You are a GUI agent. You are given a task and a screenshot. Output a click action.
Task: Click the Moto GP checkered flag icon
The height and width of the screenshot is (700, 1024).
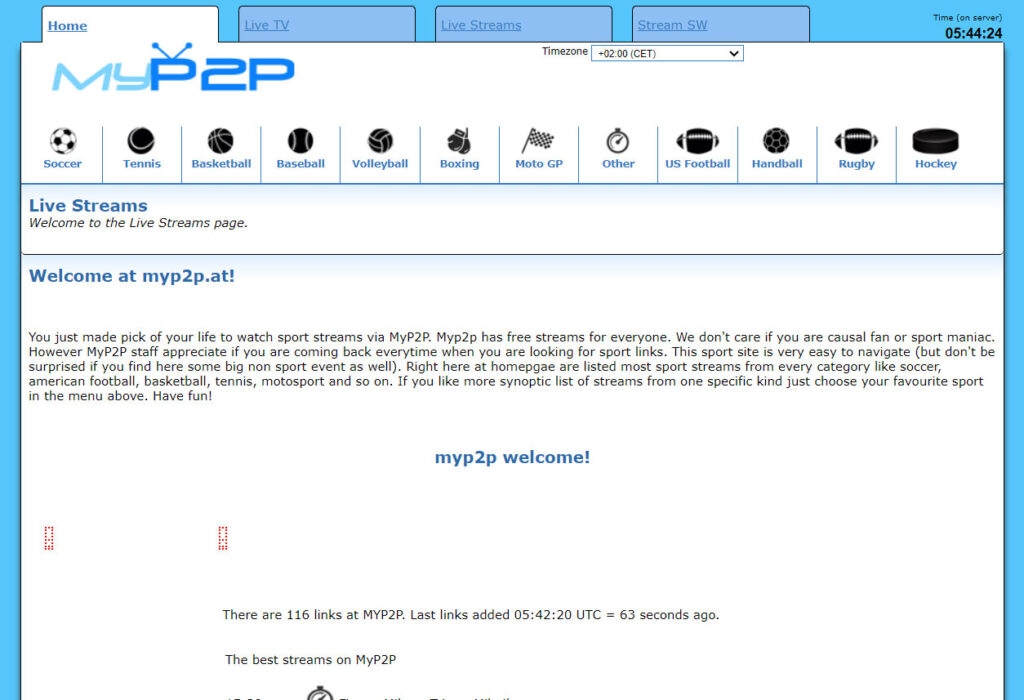pos(538,140)
